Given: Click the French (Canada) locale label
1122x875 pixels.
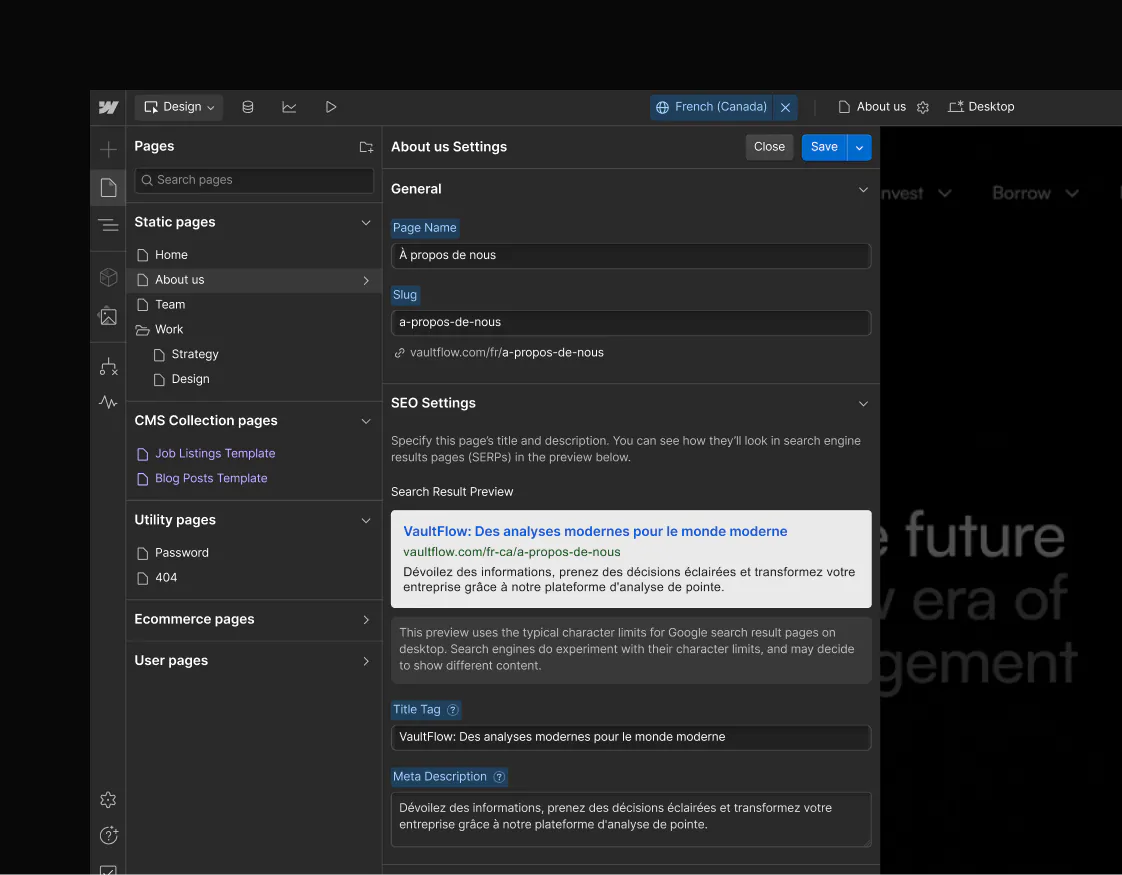Looking at the screenshot, I should pyautogui.click(x=721, y=107).
